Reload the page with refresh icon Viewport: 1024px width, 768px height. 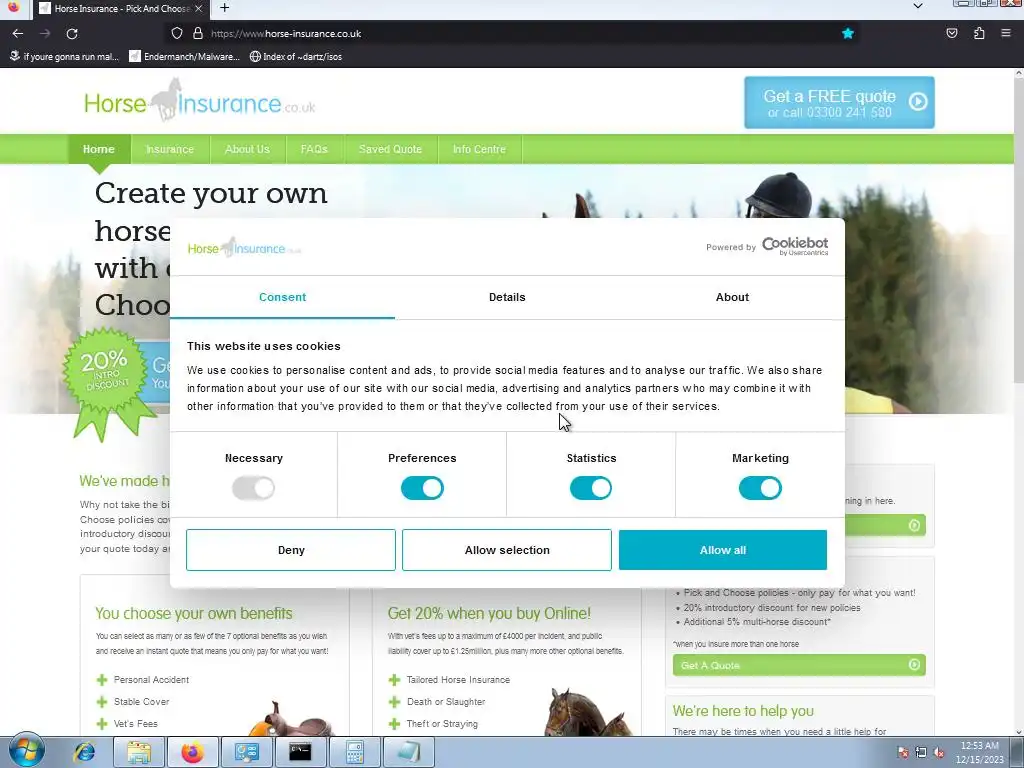tap(72, 33)
